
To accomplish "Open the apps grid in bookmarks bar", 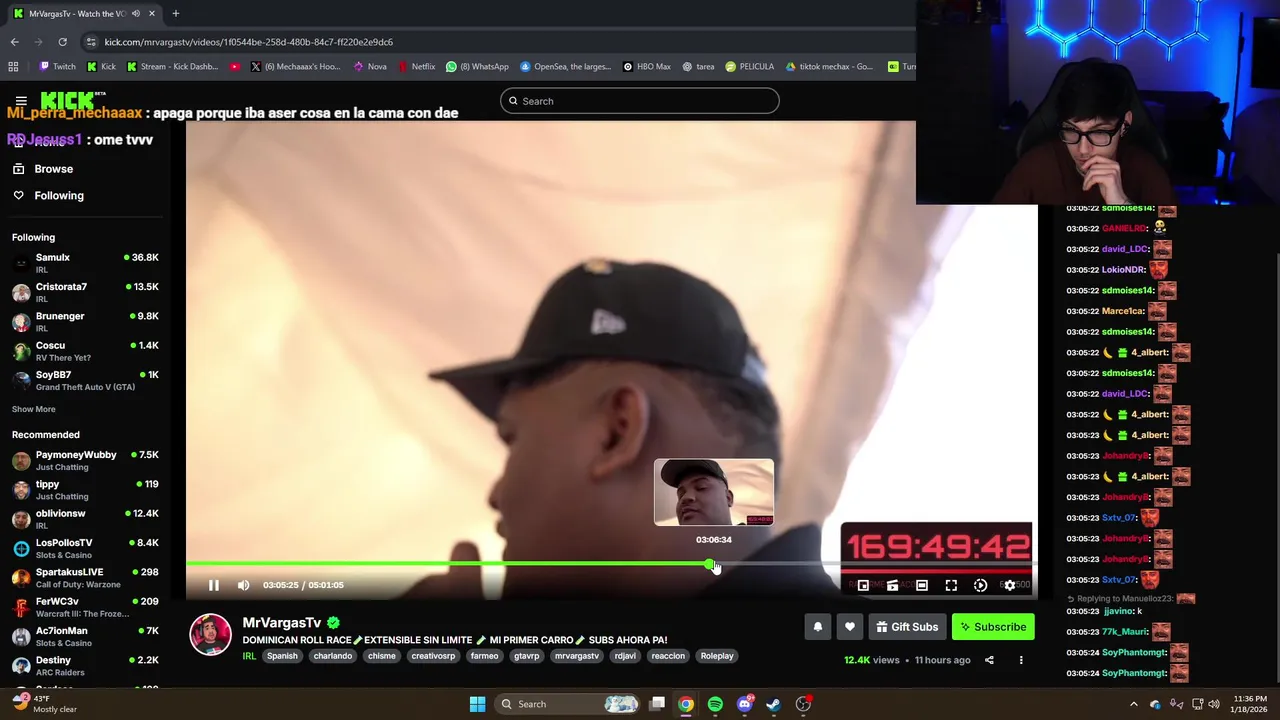I will click(13, 67).
